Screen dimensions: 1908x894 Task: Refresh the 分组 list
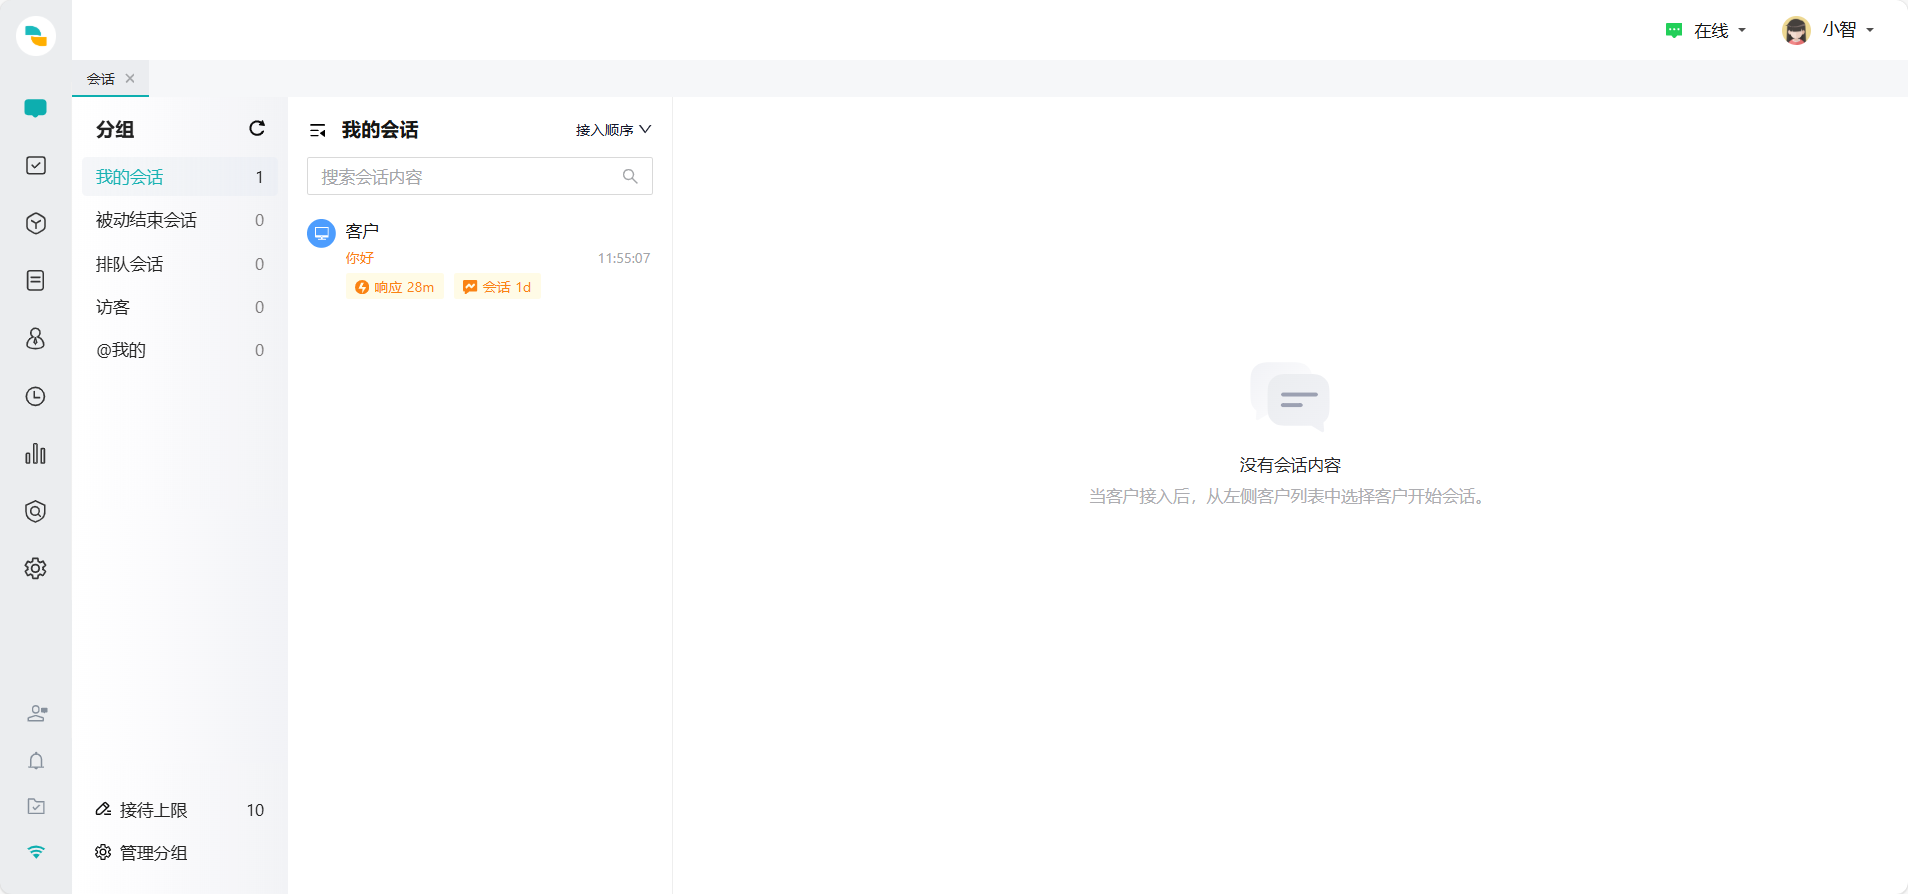tap(257, 128)
